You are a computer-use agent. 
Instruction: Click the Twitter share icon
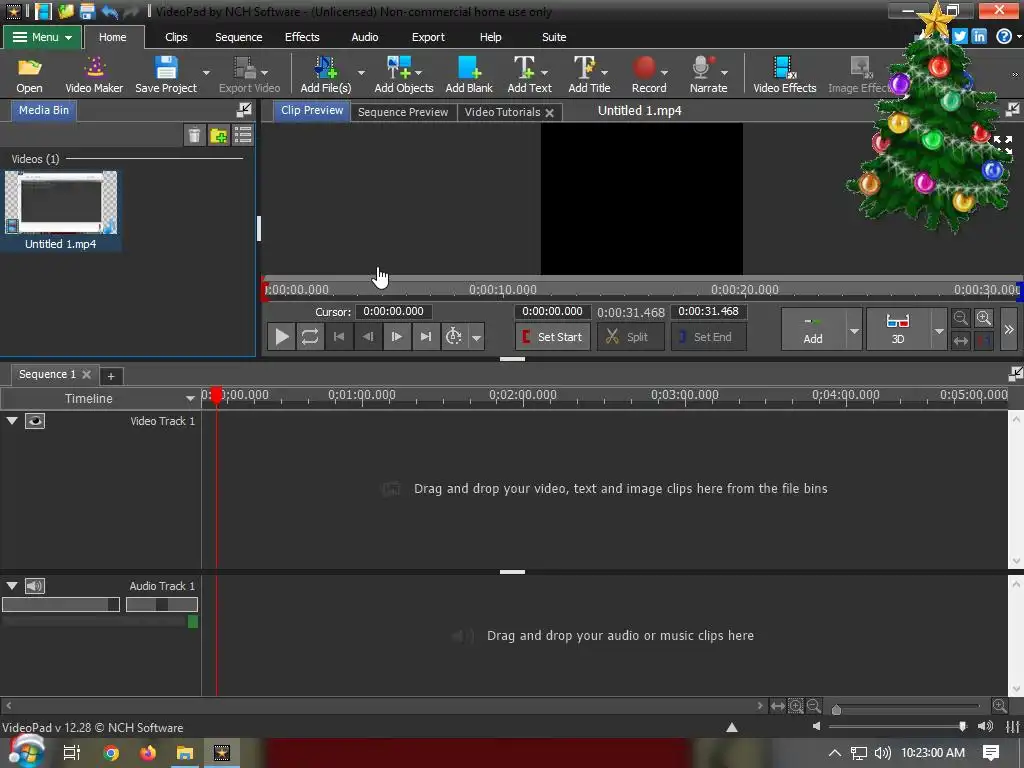pos(959,37)
